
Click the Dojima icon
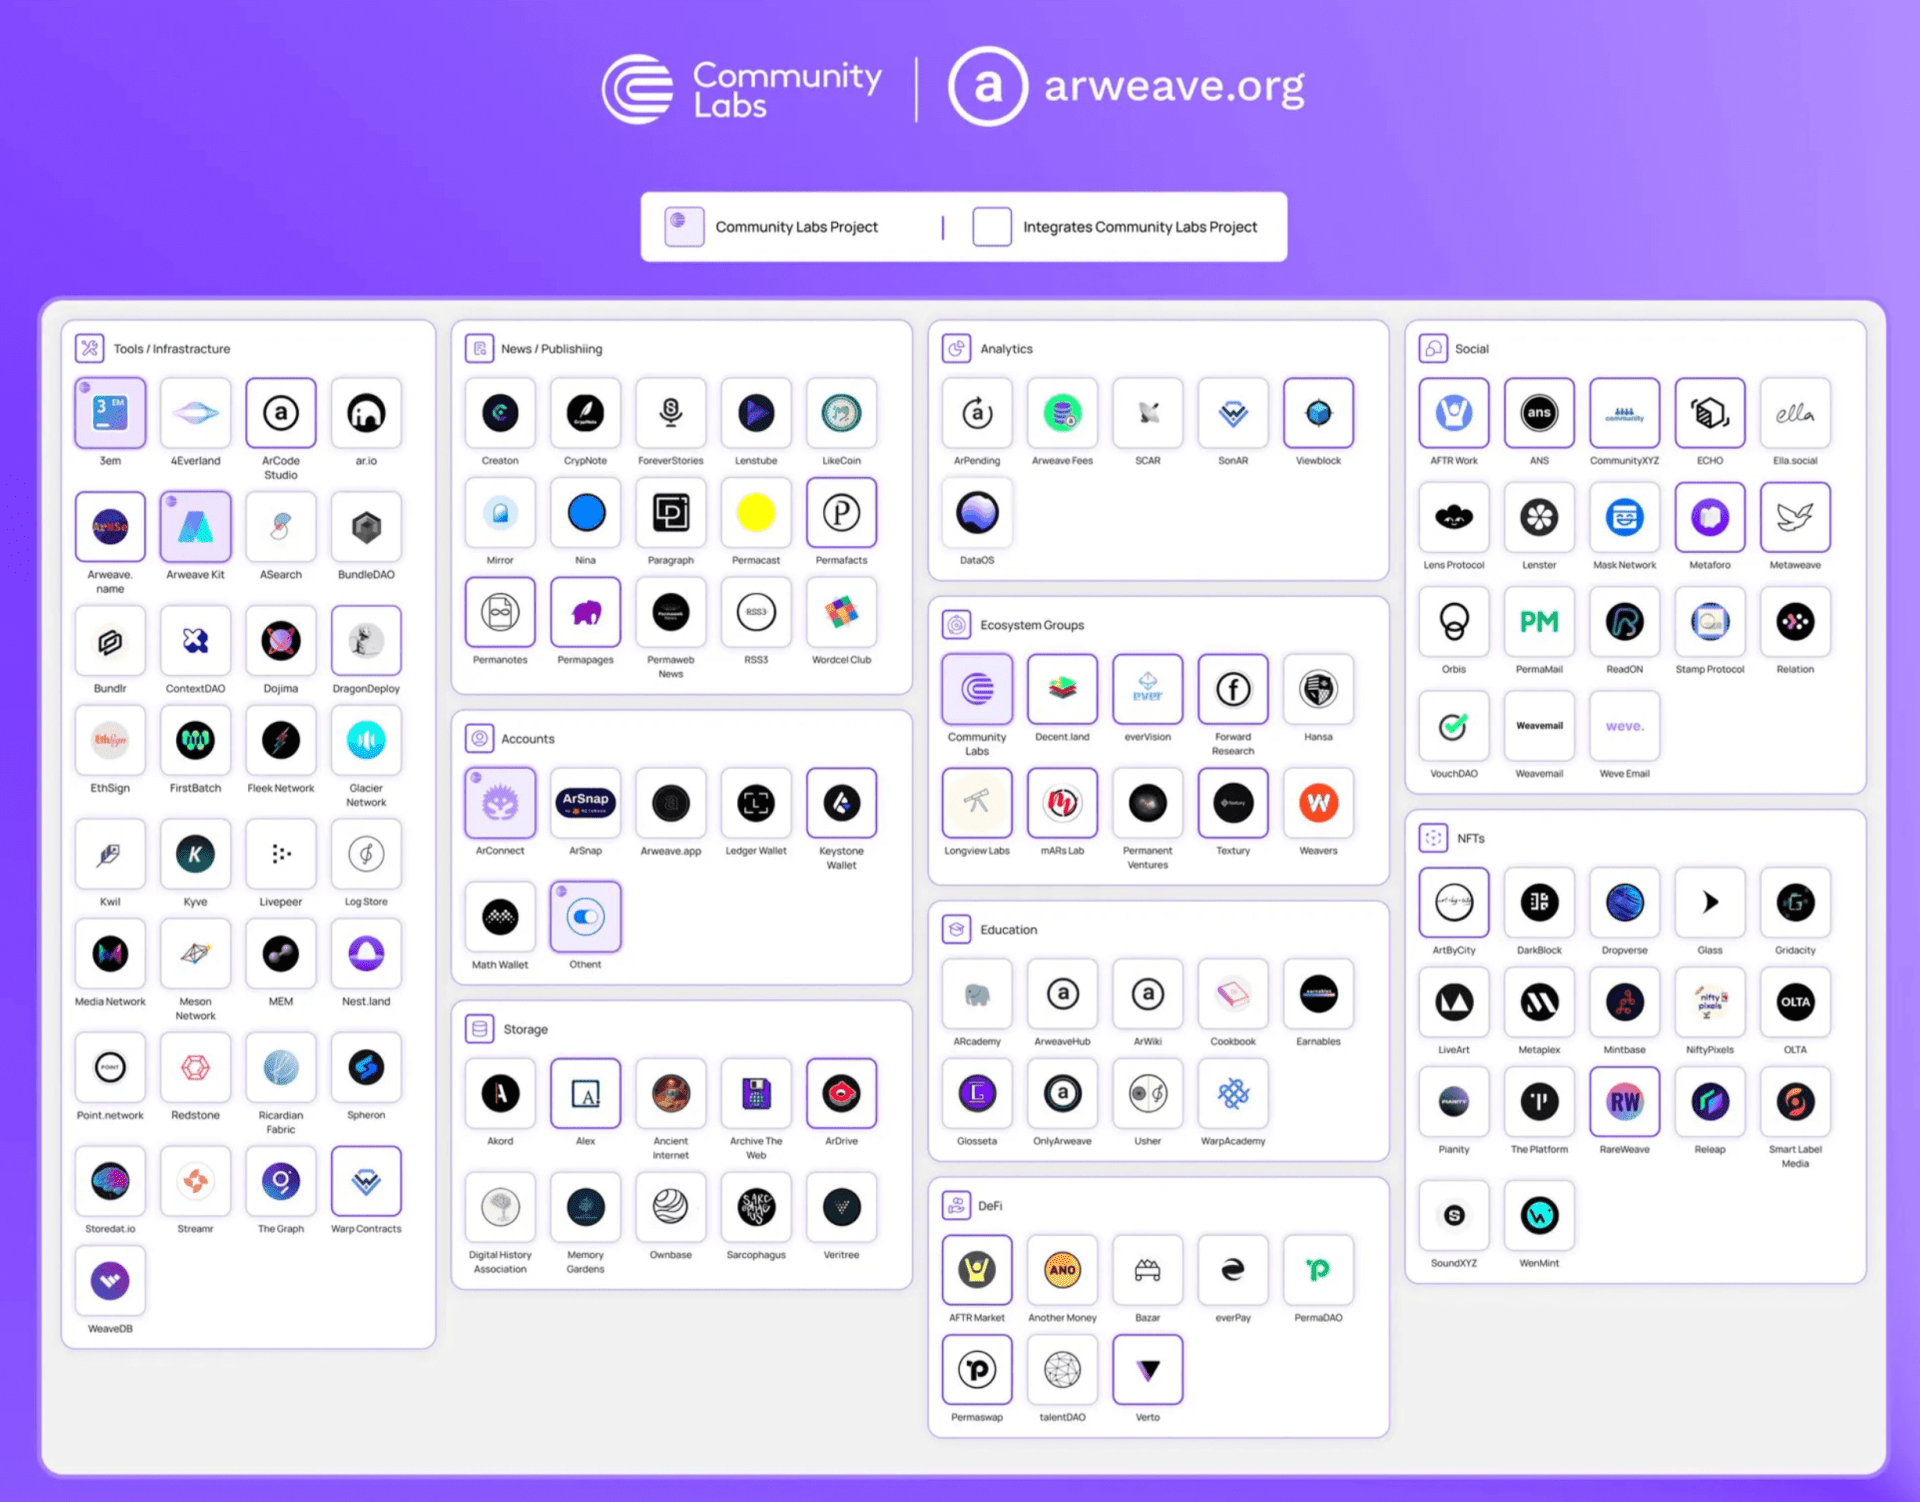tap(281, 641)
